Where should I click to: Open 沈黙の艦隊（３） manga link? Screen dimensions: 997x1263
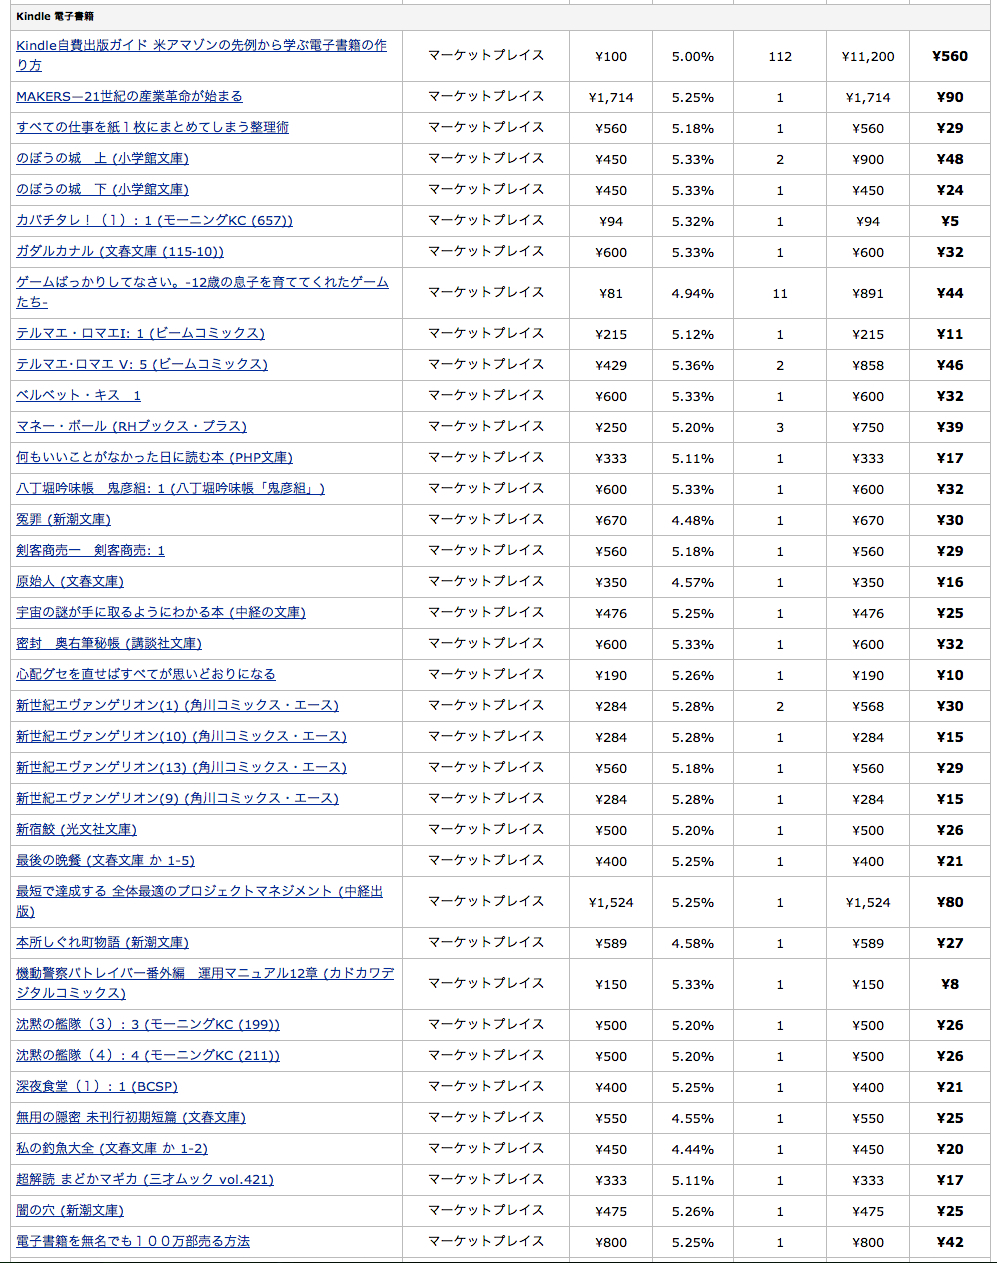pos(148,1025)
